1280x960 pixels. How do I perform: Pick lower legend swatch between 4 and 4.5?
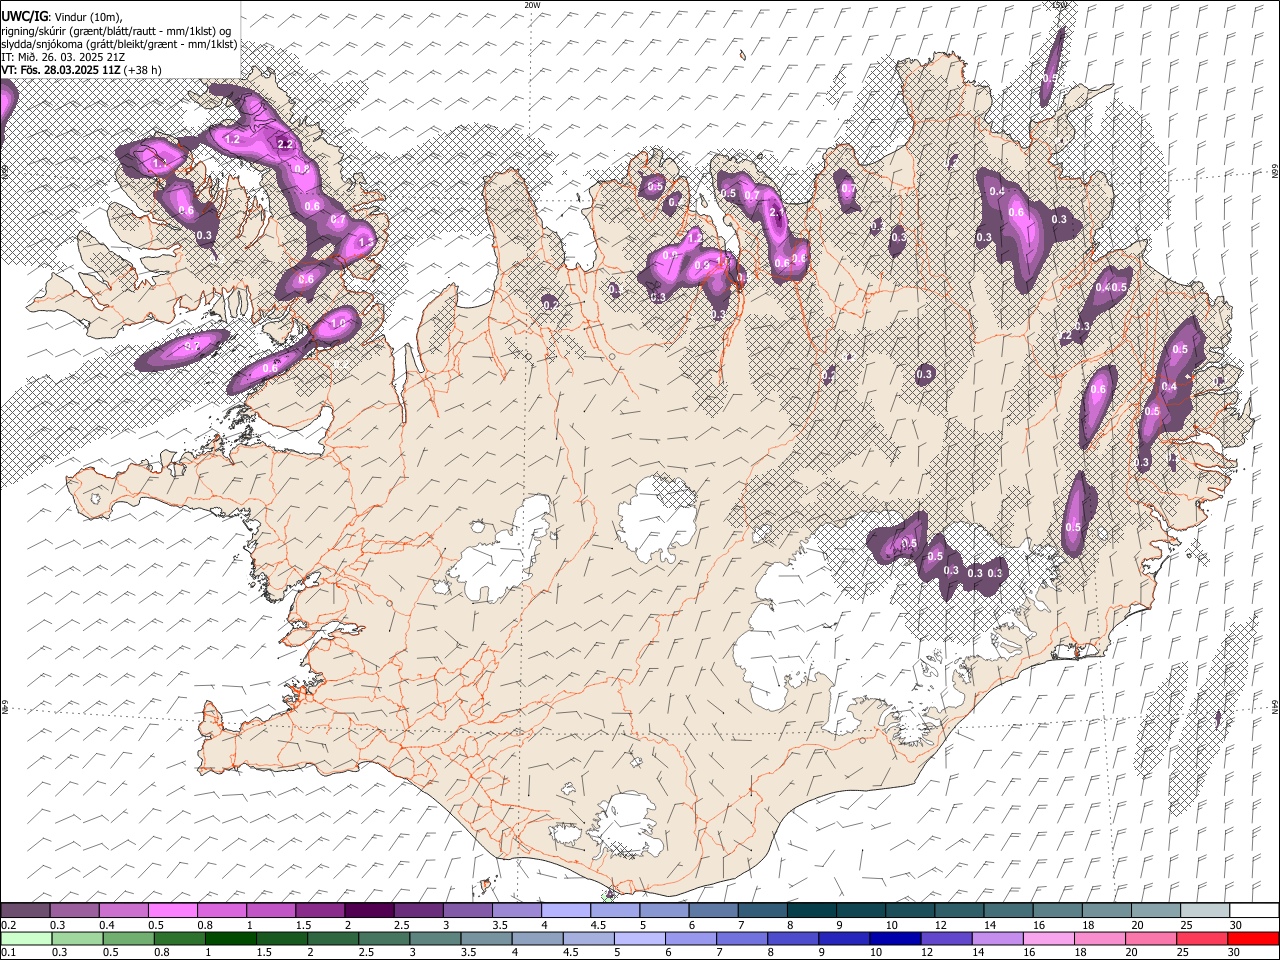(x=538, y=938)
